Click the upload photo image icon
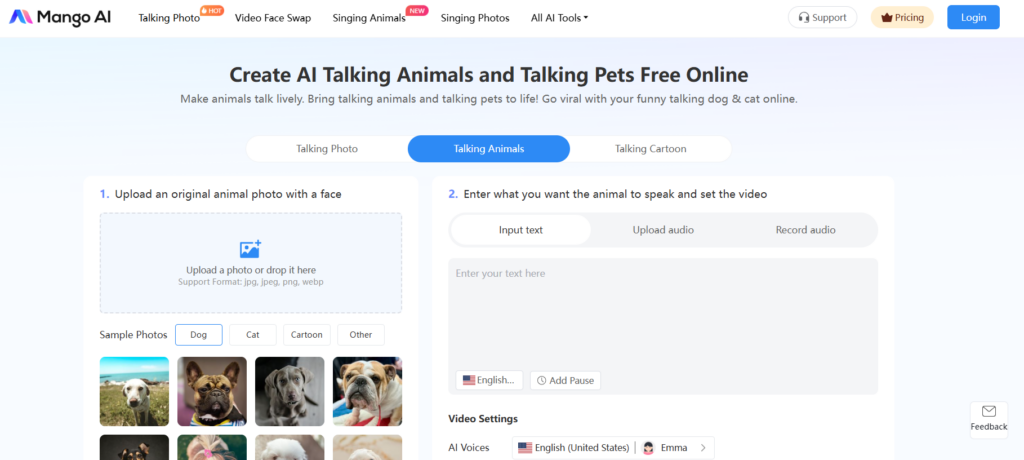This screenshot has width=1024, height=460. click(x=251, y=249)
